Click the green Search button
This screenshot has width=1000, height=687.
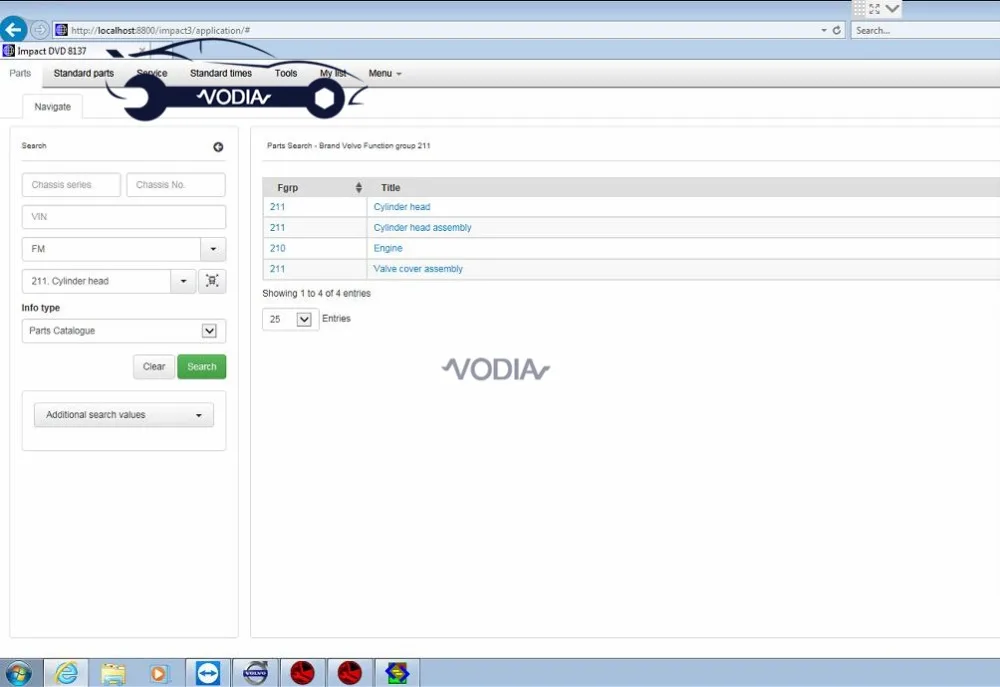point(202,366)
